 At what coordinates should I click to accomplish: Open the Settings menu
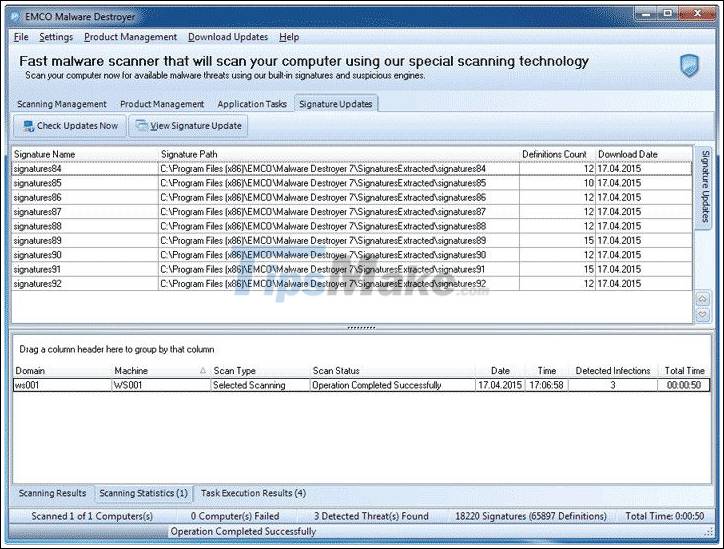tap(56, 37)
